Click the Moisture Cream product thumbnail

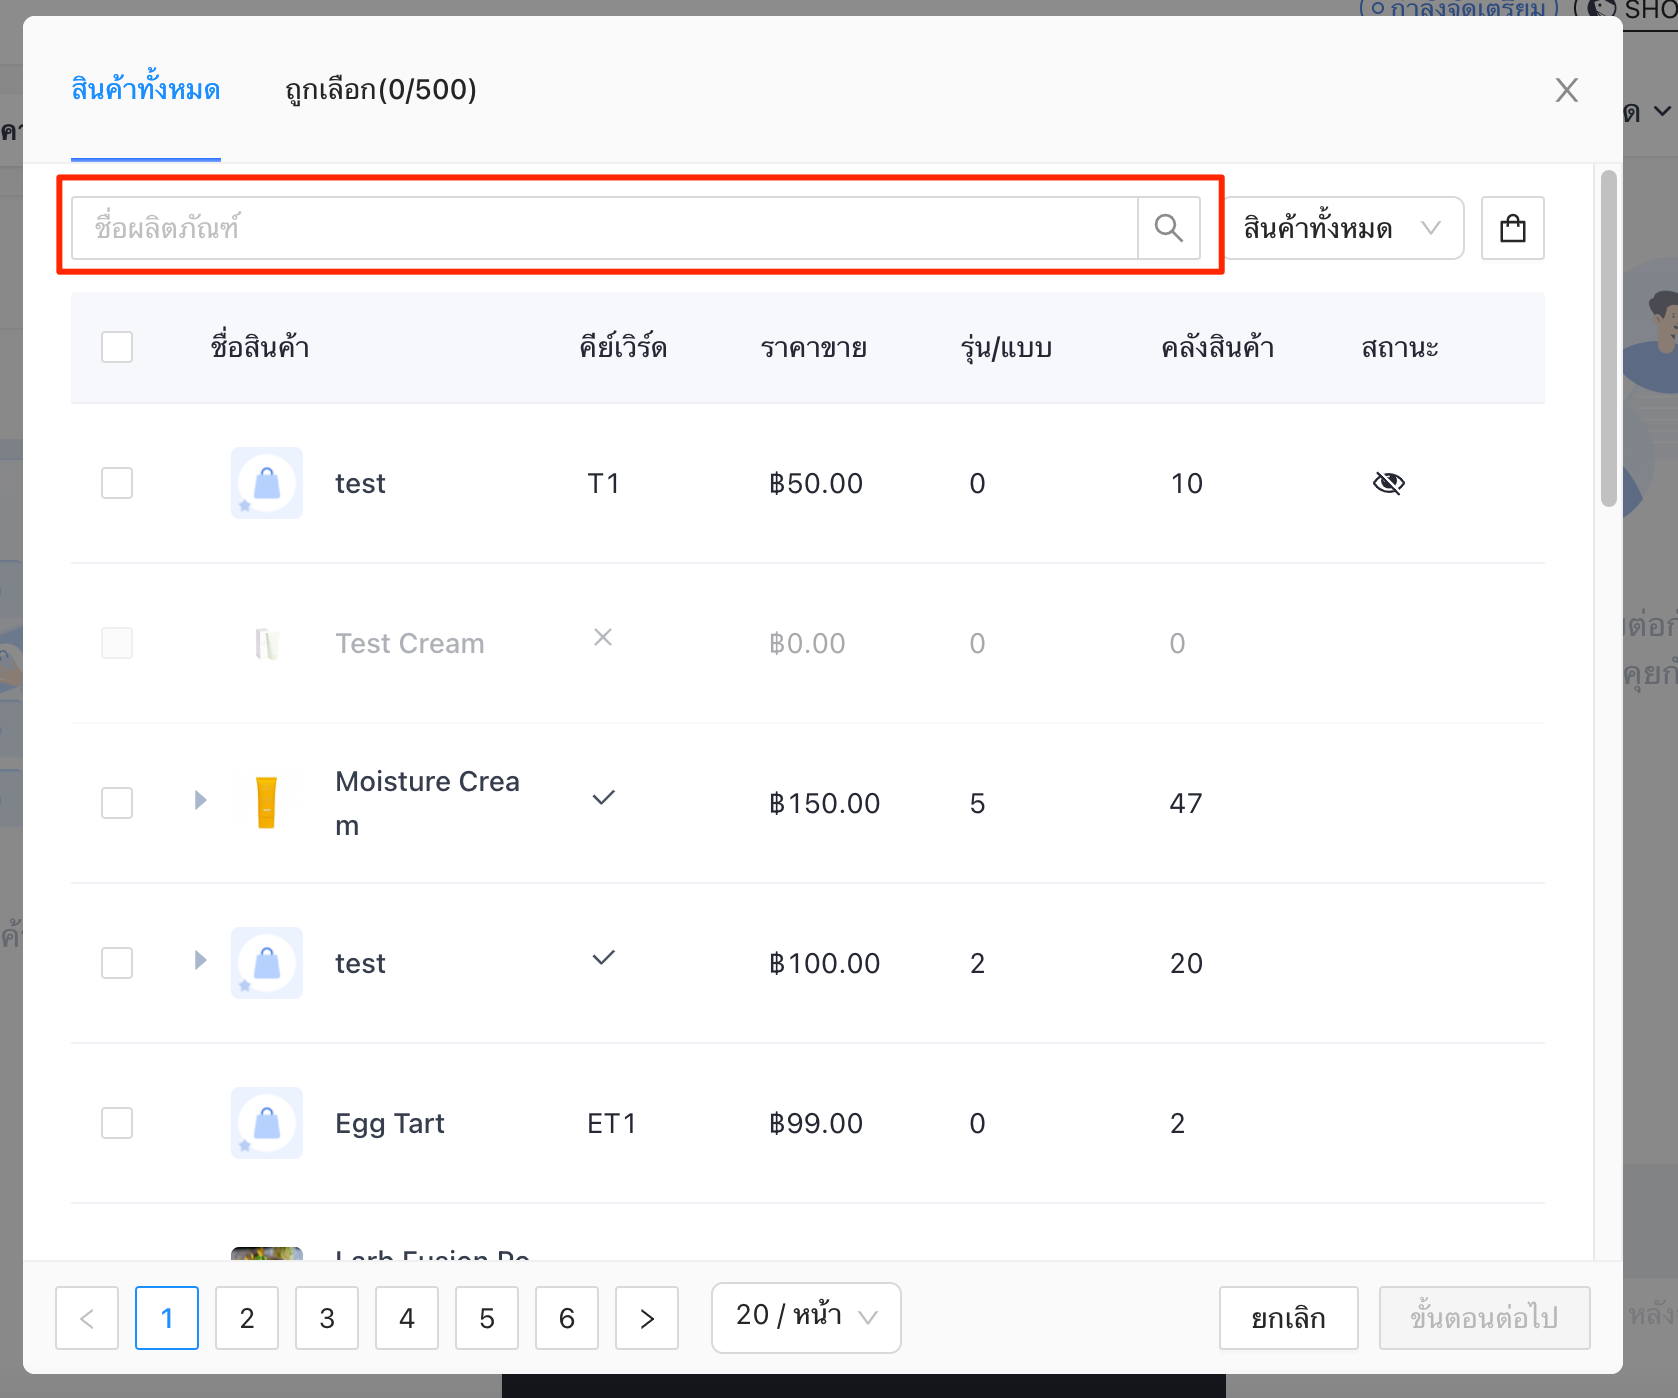[266, 803]
